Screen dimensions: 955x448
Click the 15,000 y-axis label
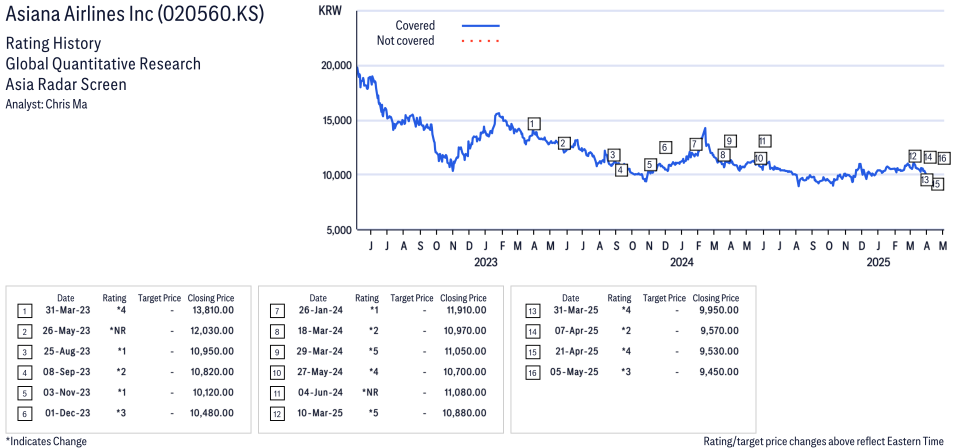click(335, 121)
